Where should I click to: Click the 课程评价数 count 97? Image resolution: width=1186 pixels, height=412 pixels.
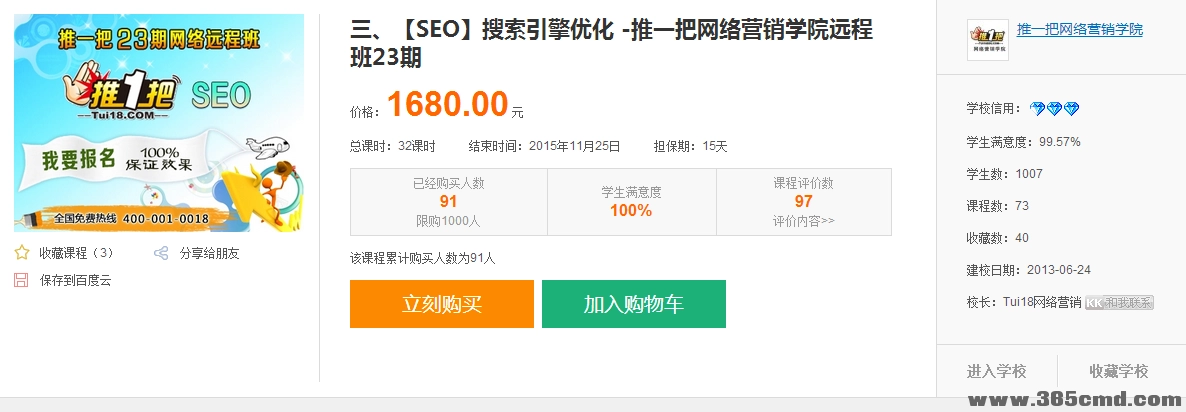(803, 202)
